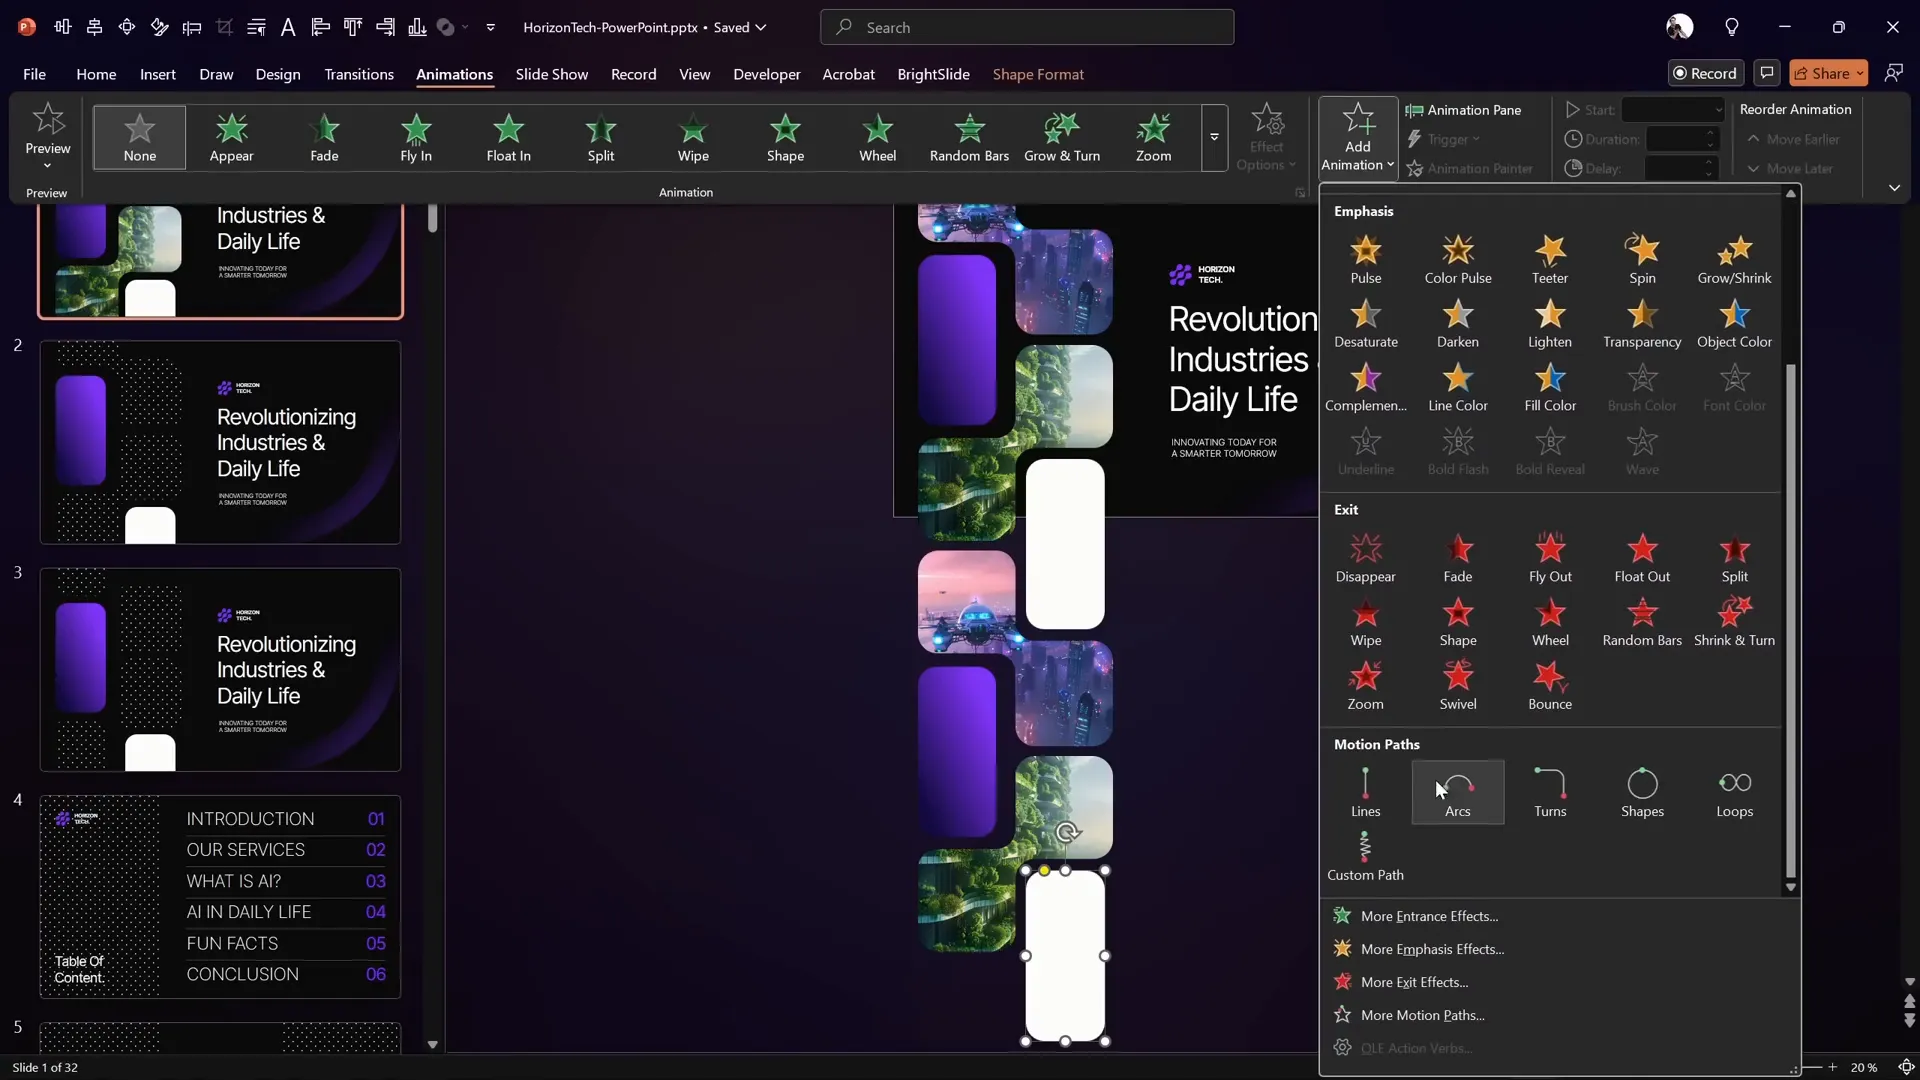
Task: Open the Slide Show menu tab
Action: (x=552, y=74)
